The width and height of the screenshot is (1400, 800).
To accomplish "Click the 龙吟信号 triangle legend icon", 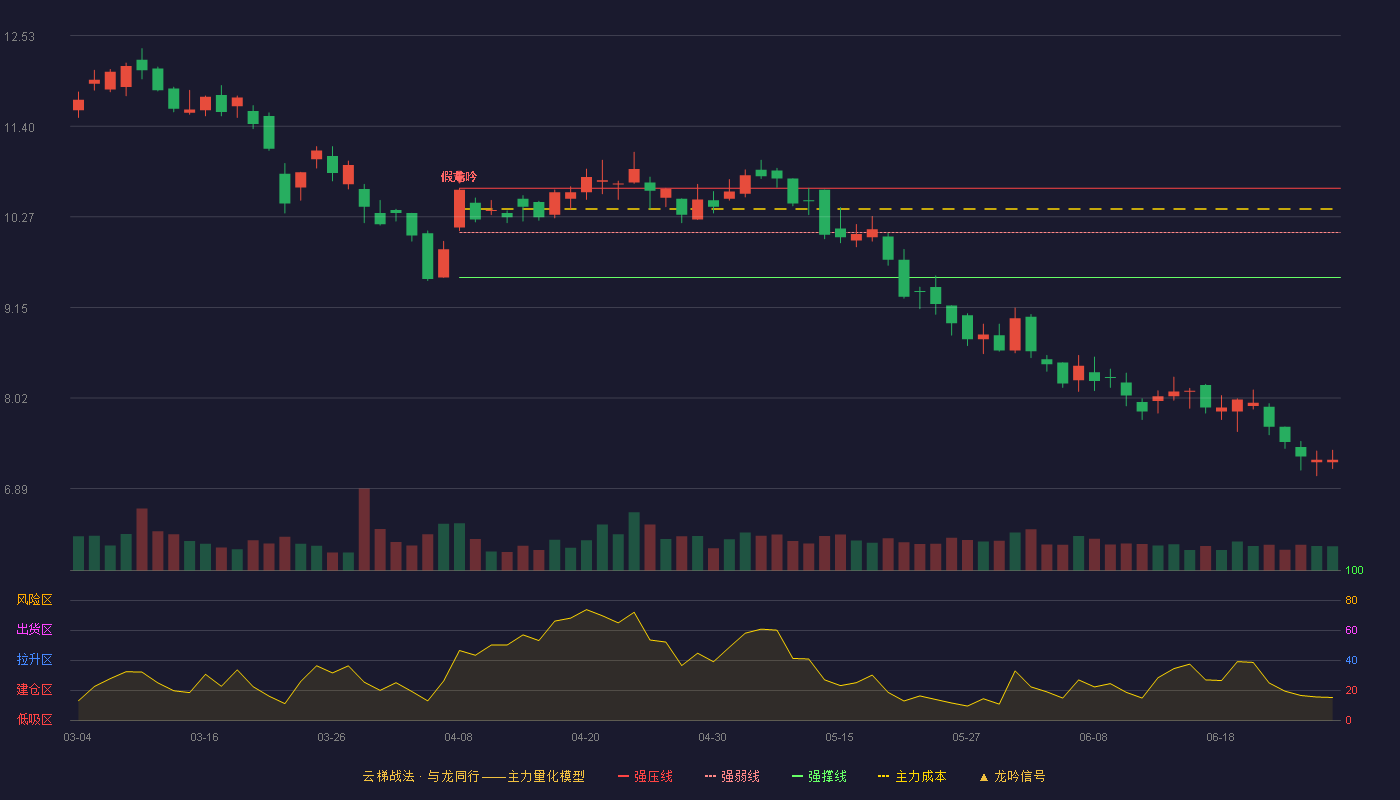I will coord(984,777).
